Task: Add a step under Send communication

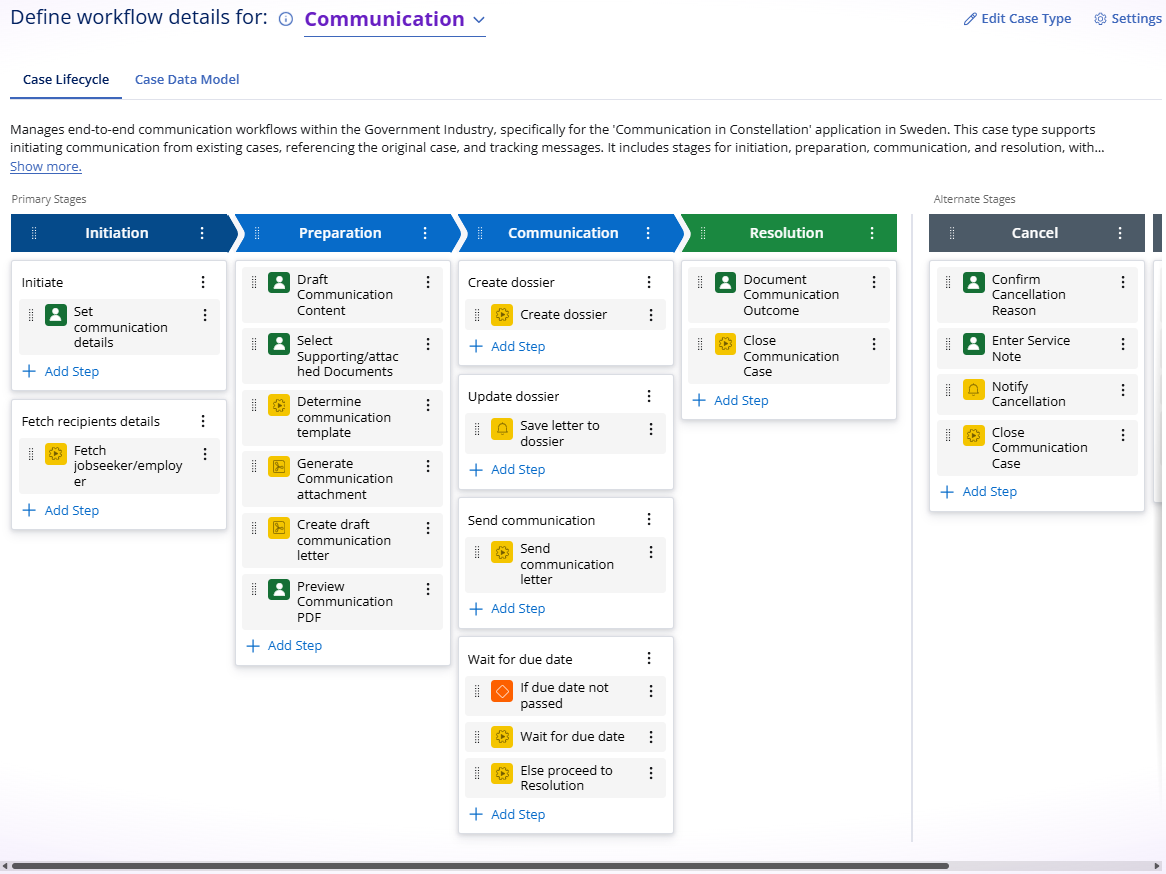Action: 507,608
